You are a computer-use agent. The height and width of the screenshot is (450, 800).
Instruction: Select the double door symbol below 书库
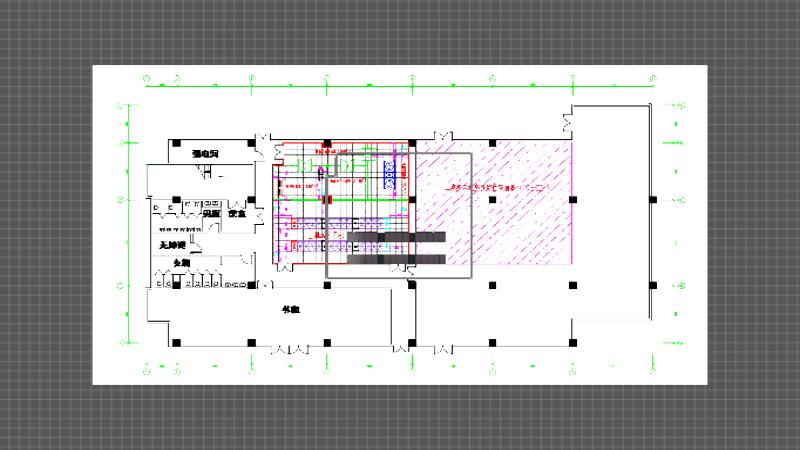(291, 349)
